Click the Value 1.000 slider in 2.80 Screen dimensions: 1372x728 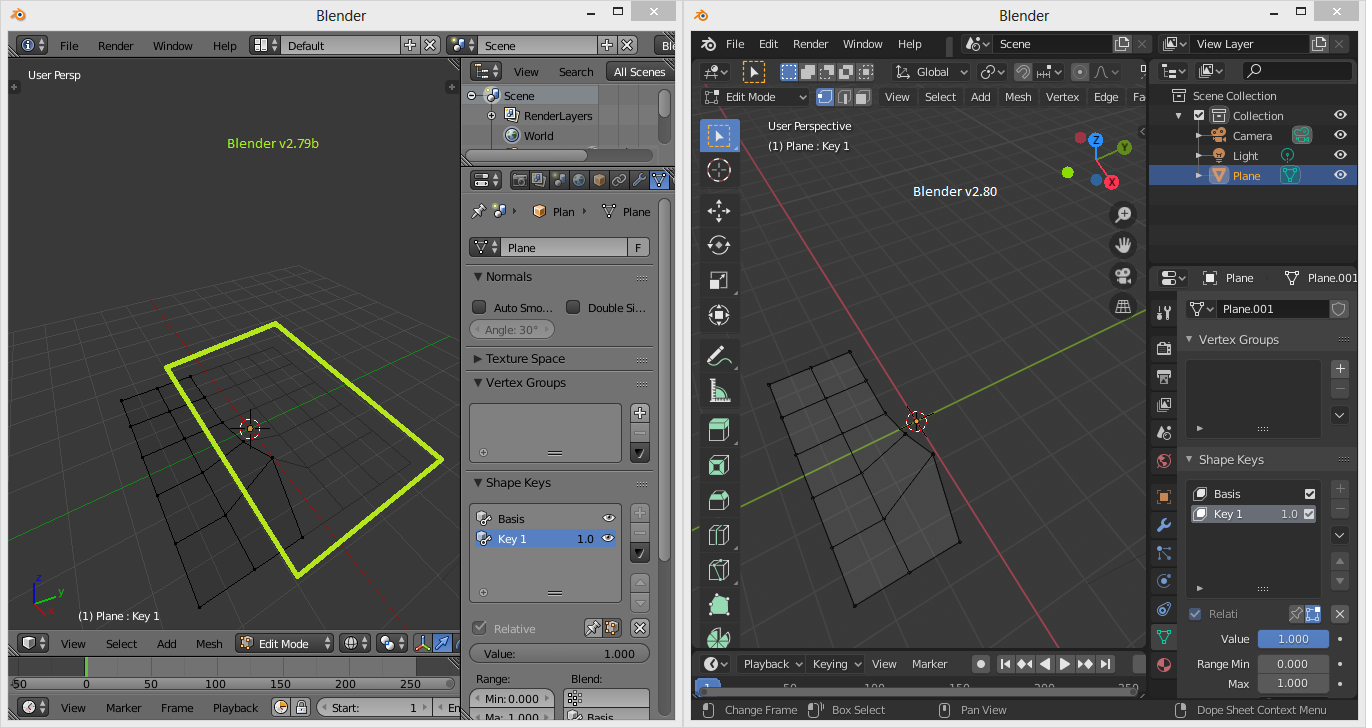pyautogui.click(x=1293, y=639)
